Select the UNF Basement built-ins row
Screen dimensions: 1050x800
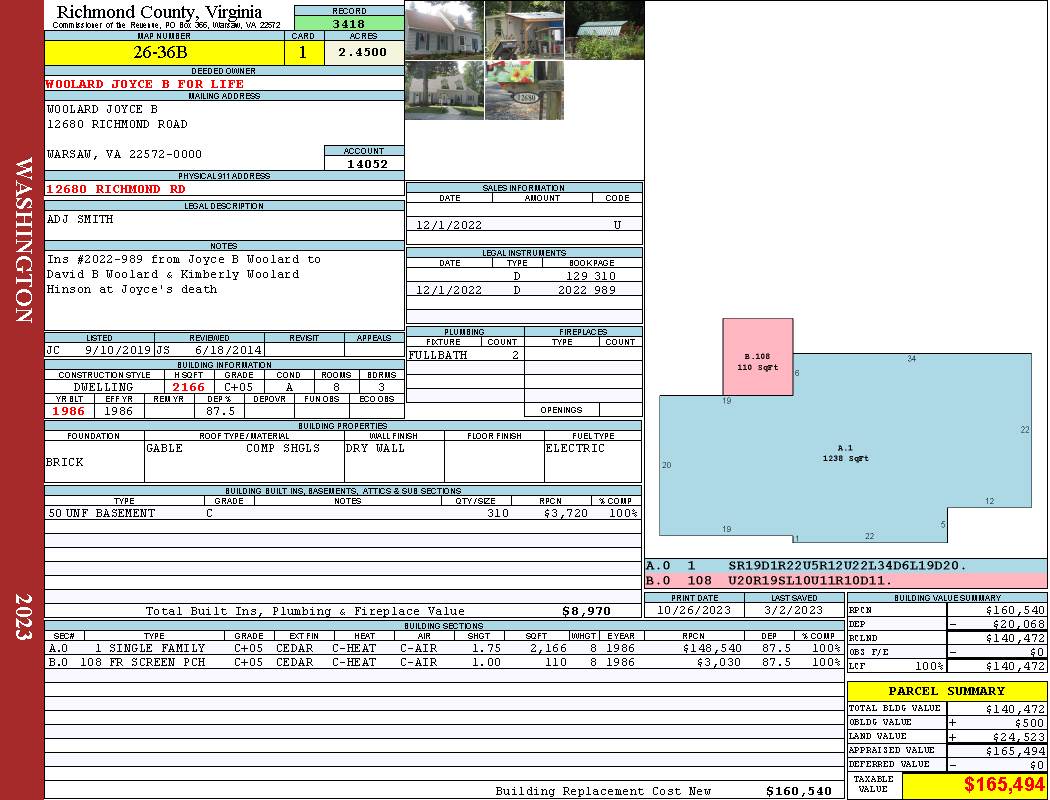pyautogui.click(x=342, y=513)
